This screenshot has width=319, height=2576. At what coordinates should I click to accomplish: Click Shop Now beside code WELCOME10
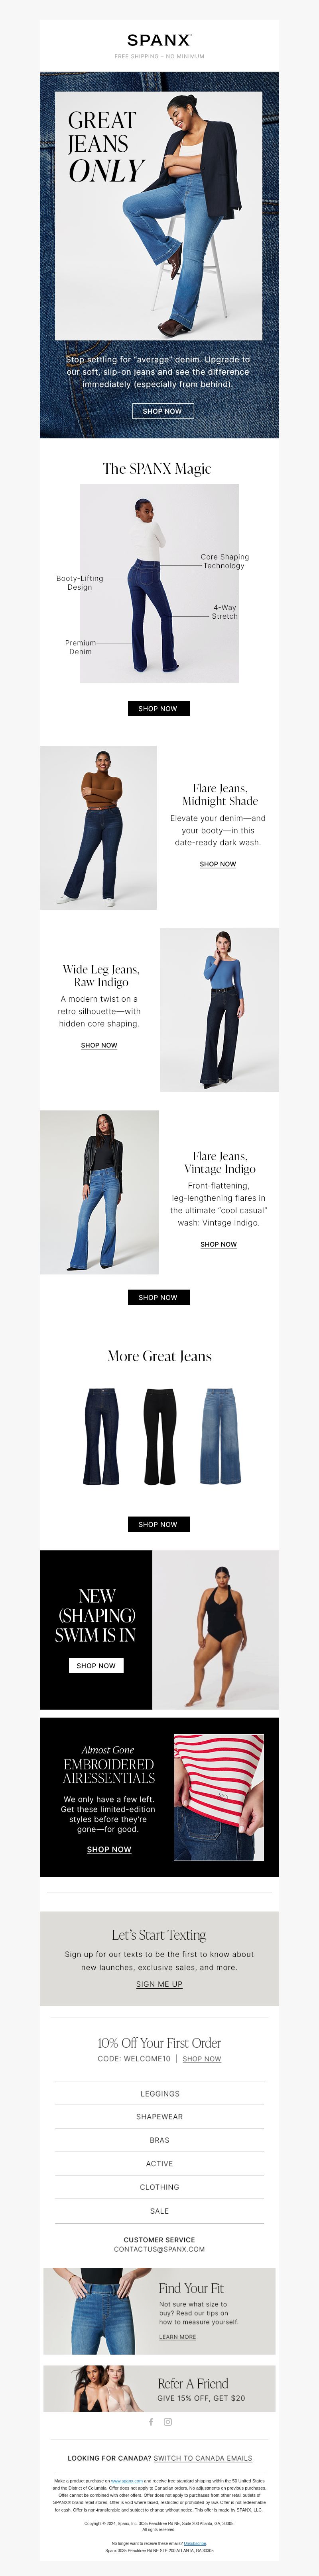(202, 2059)
